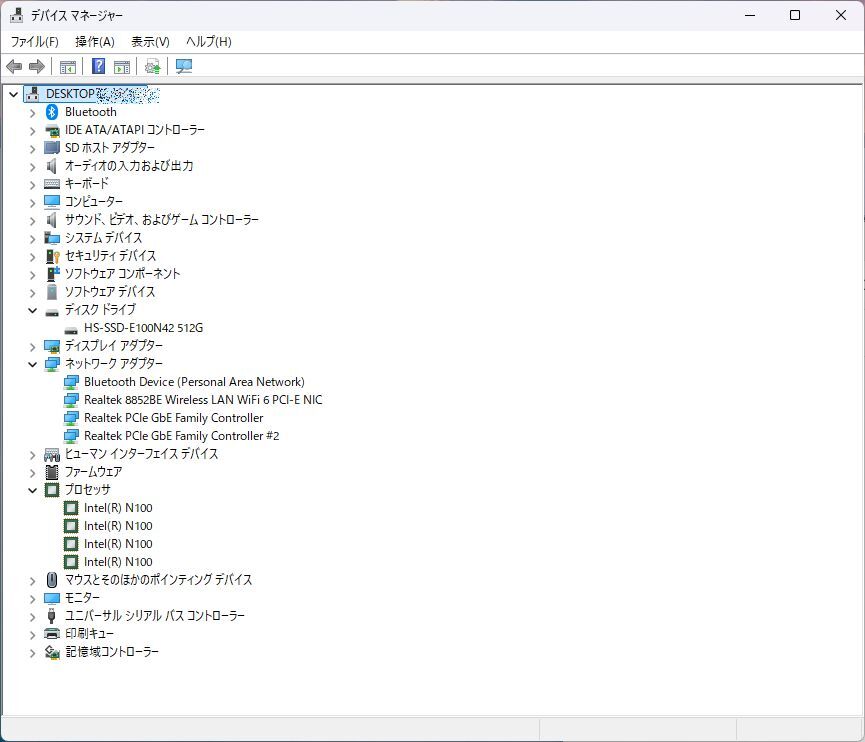Click the Show/Hide console tree icon
The width and height of the screenshot is (865, 742).
pos(68,67)
